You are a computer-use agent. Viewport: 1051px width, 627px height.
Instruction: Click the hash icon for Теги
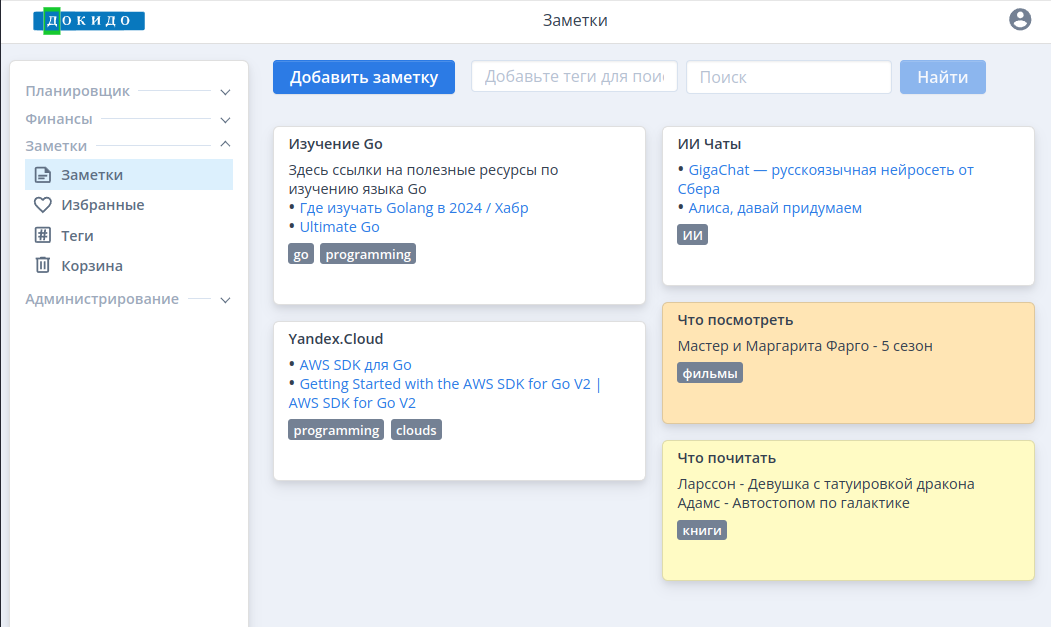[x=43, y=235]
